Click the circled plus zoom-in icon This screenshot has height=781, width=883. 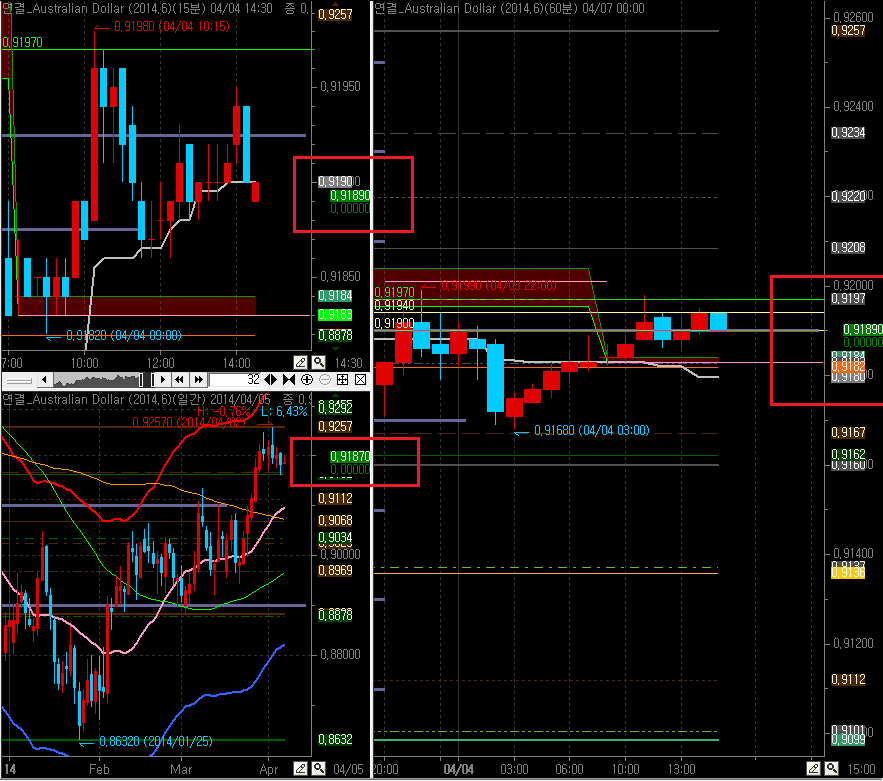306,380
